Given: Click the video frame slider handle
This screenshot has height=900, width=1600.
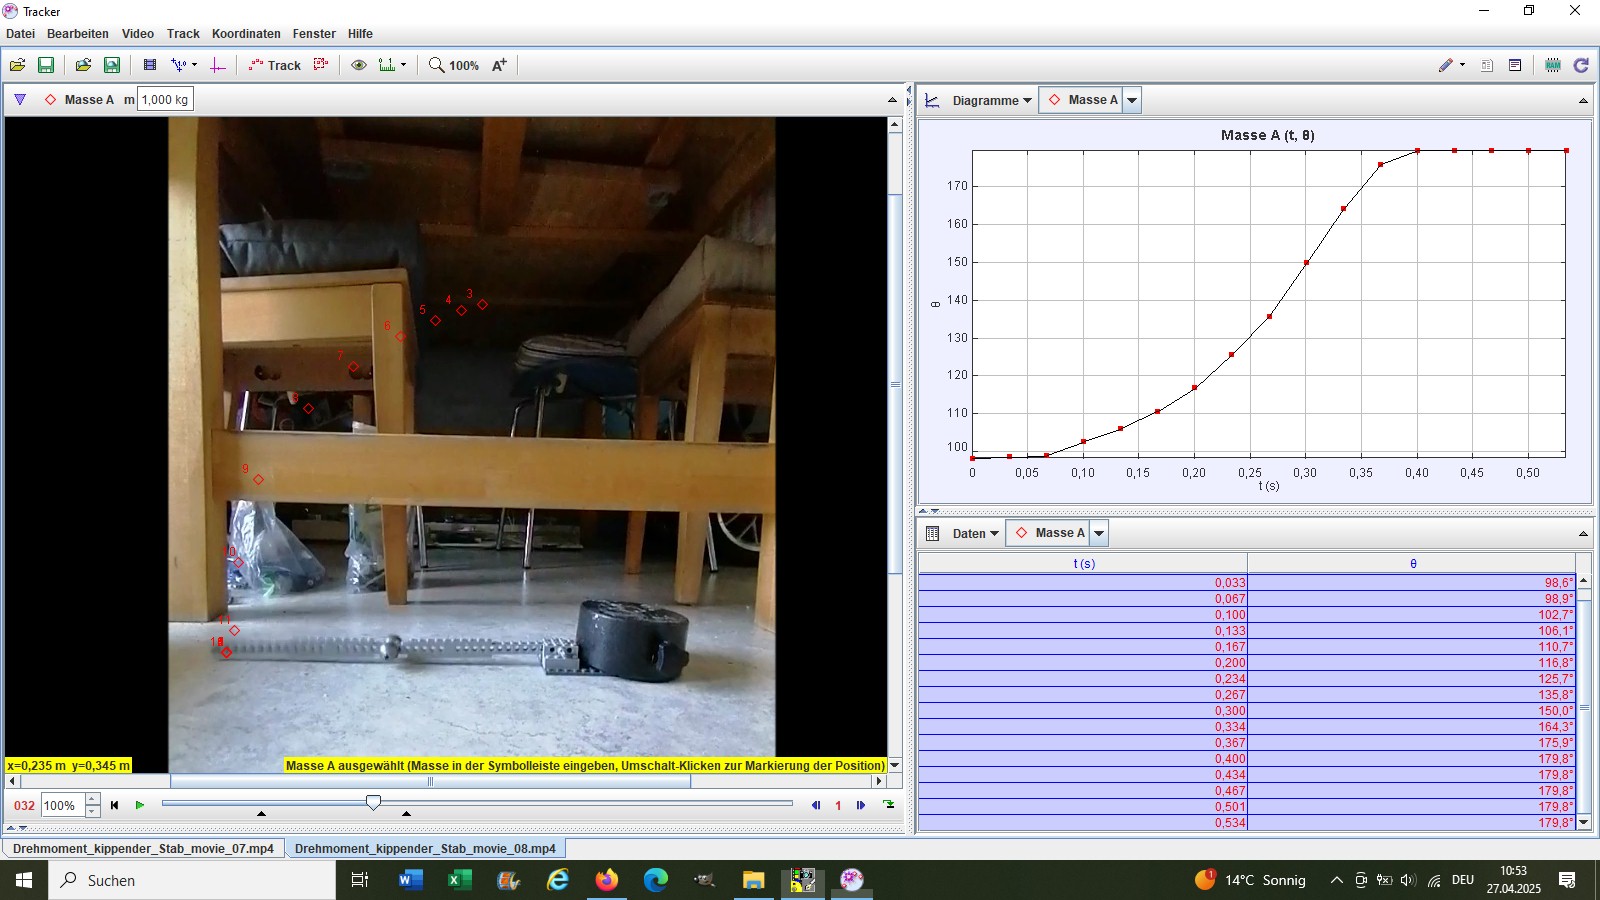Looking at the screenshot, I should [x=373, y=802].
